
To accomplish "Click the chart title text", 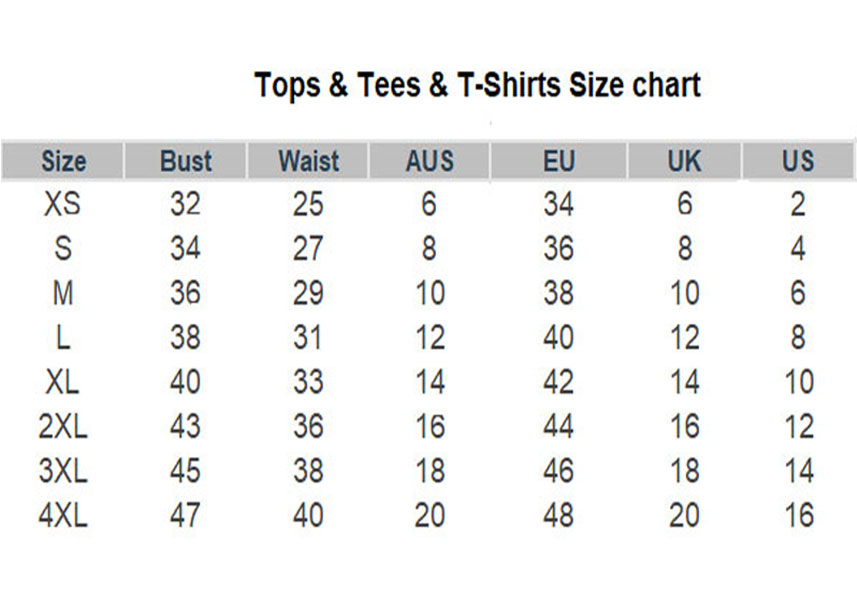I will [478, 85].
